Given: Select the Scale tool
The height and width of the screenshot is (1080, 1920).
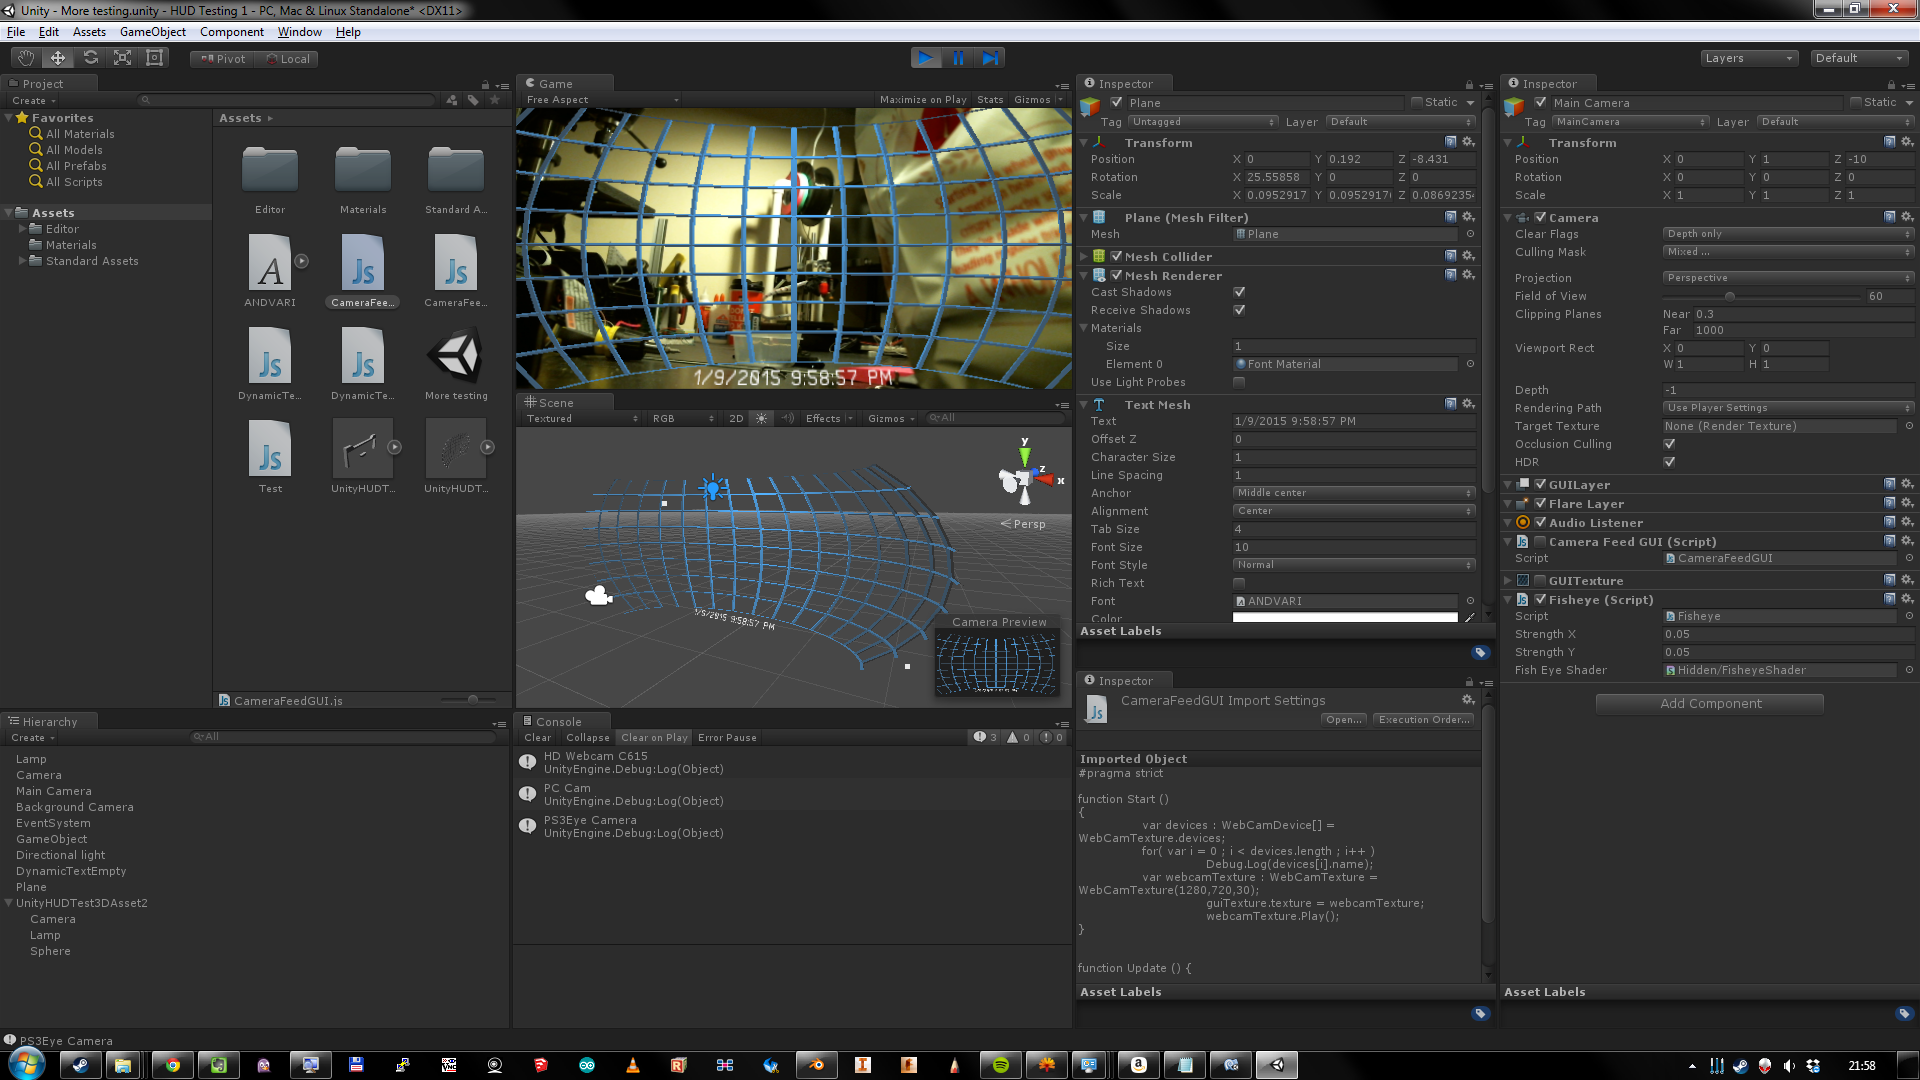Looking at the screenshot, I should click(x=122, y=57).
